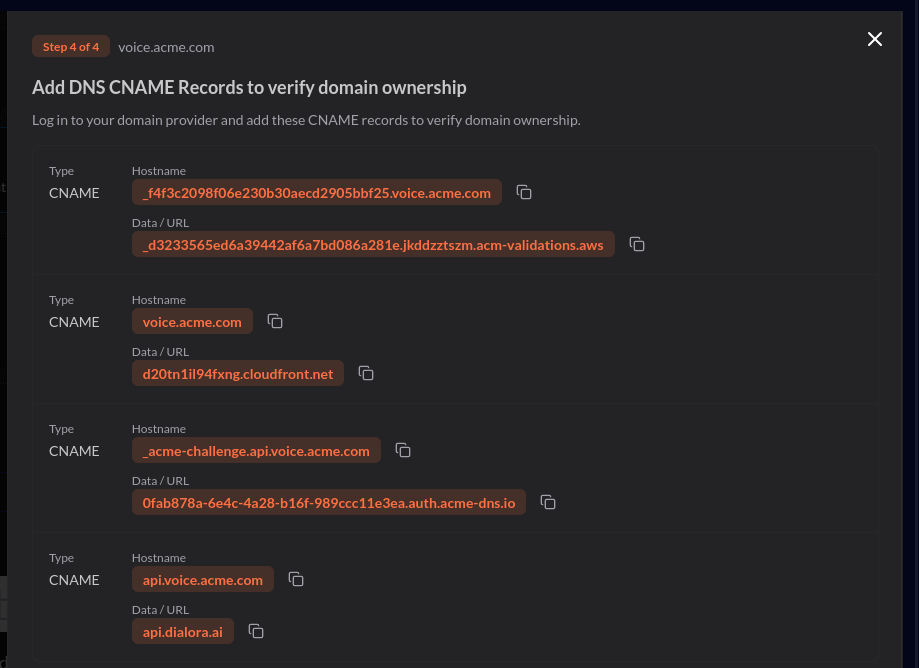Viewport: 919px width, 668px height.
Task: Copy the api.dialora.ai data URL
Action: (256, 631)
